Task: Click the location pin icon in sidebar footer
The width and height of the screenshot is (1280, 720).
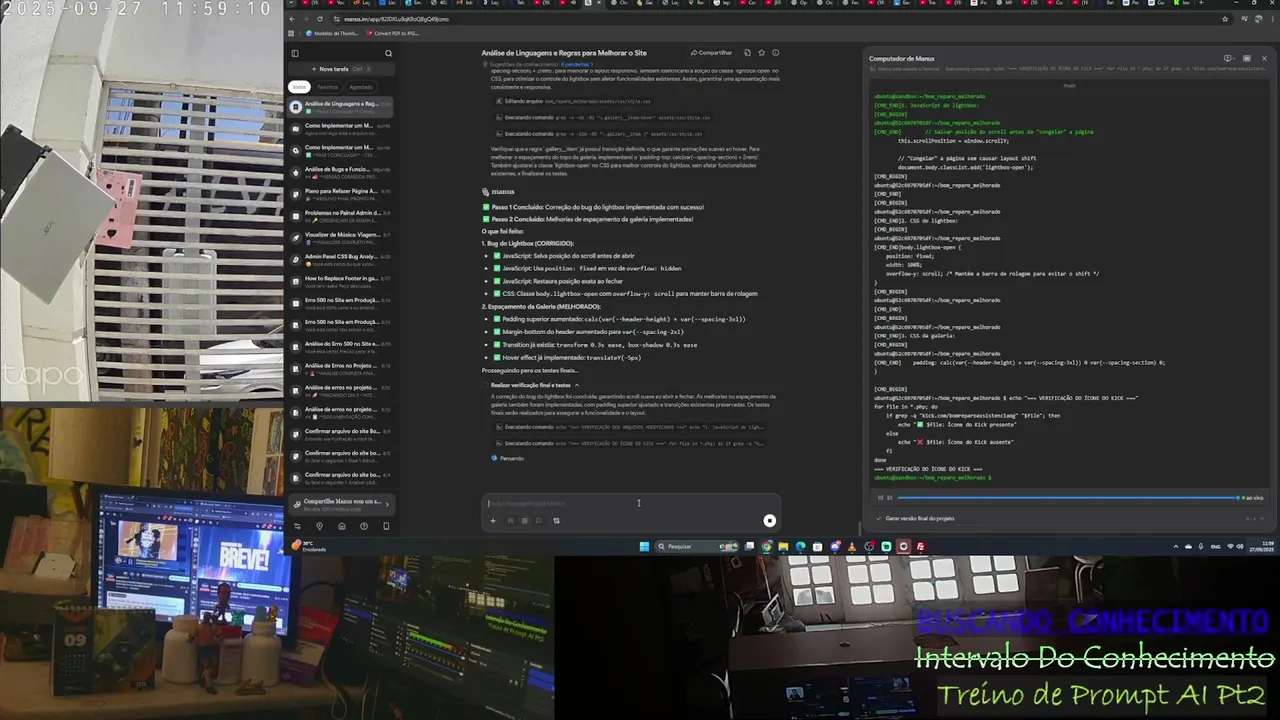Action: coord(319,526)
